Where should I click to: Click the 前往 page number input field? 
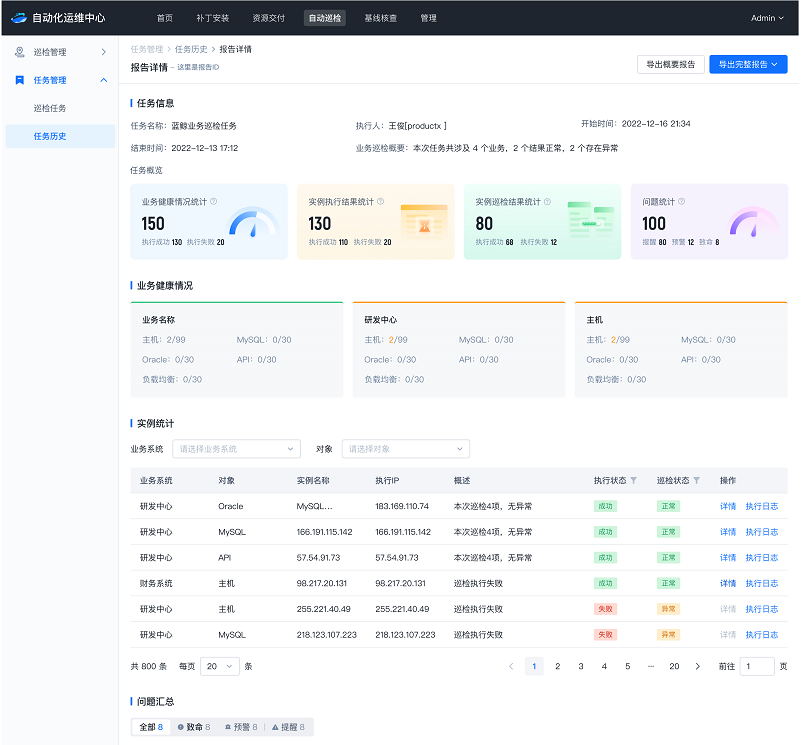756,666
